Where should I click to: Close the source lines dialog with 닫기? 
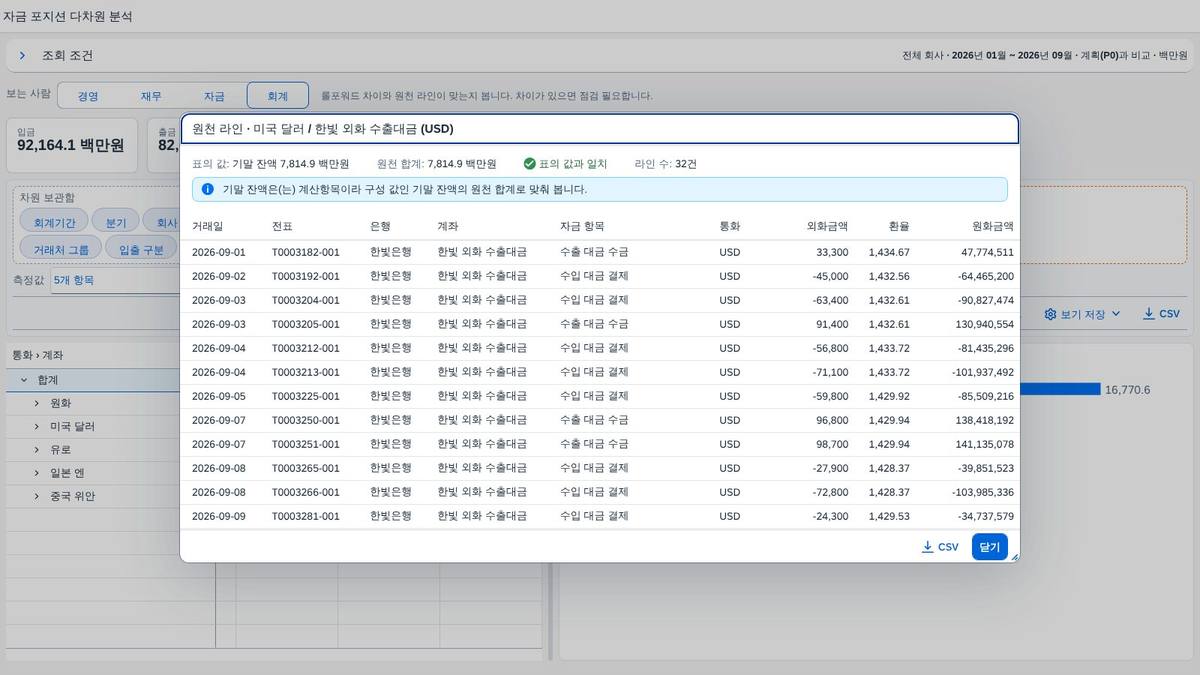989,547
